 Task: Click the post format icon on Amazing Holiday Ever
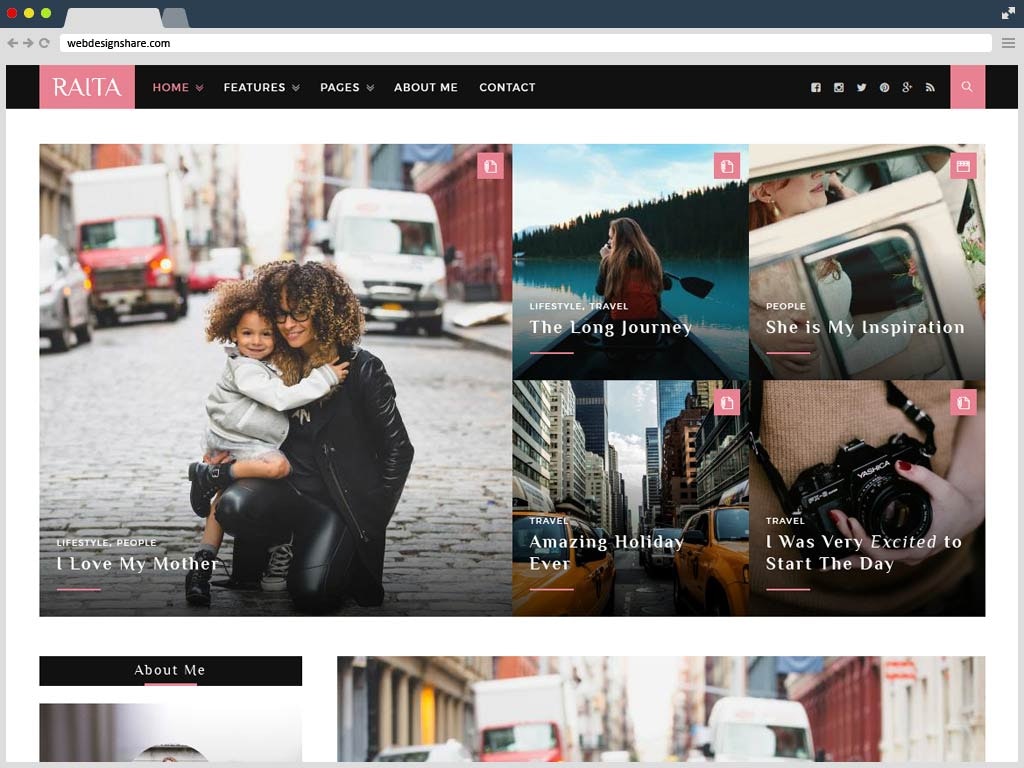pyautogui.click(x=726, y=402)
